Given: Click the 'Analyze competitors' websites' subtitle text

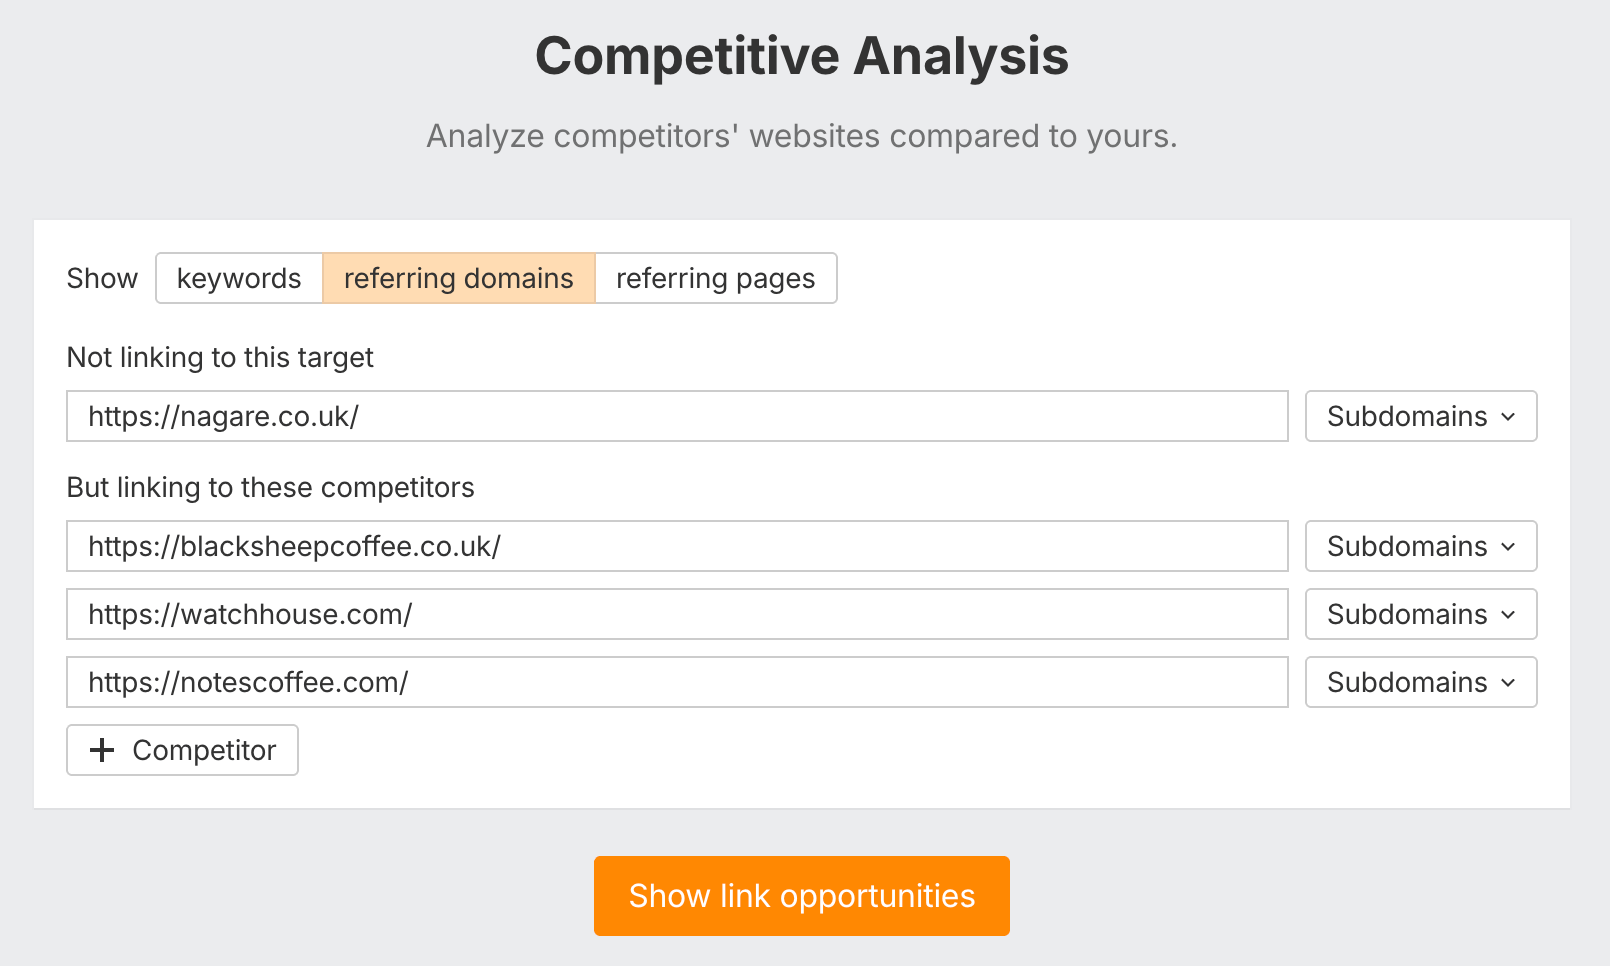Looking at the screenshot, I should coord(802,136).
